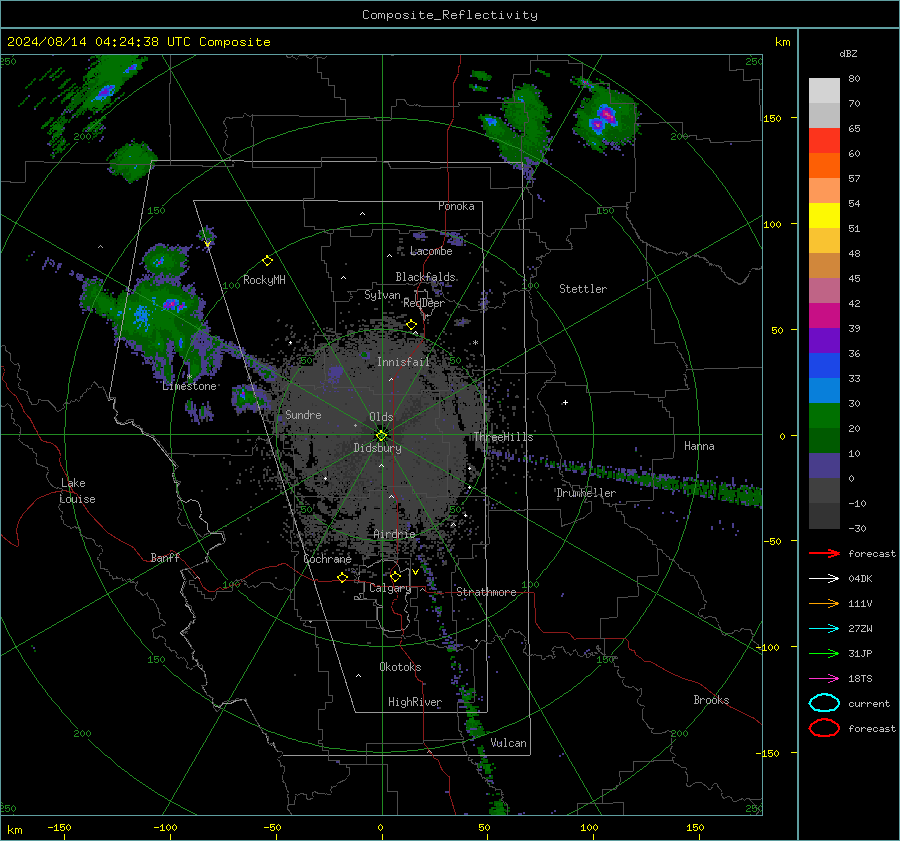Click the Hanna label
900x841 pixels.
point(699,446)
